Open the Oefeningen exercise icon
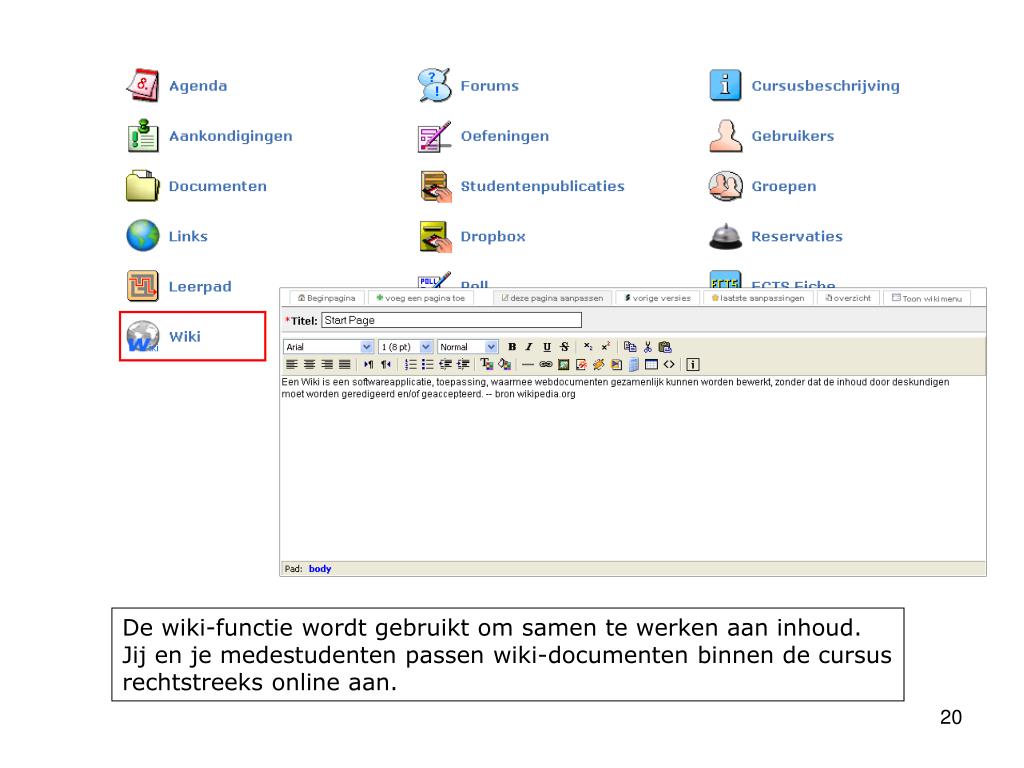1024x768 pixels. pyautogui.click(x=434, y=136)
